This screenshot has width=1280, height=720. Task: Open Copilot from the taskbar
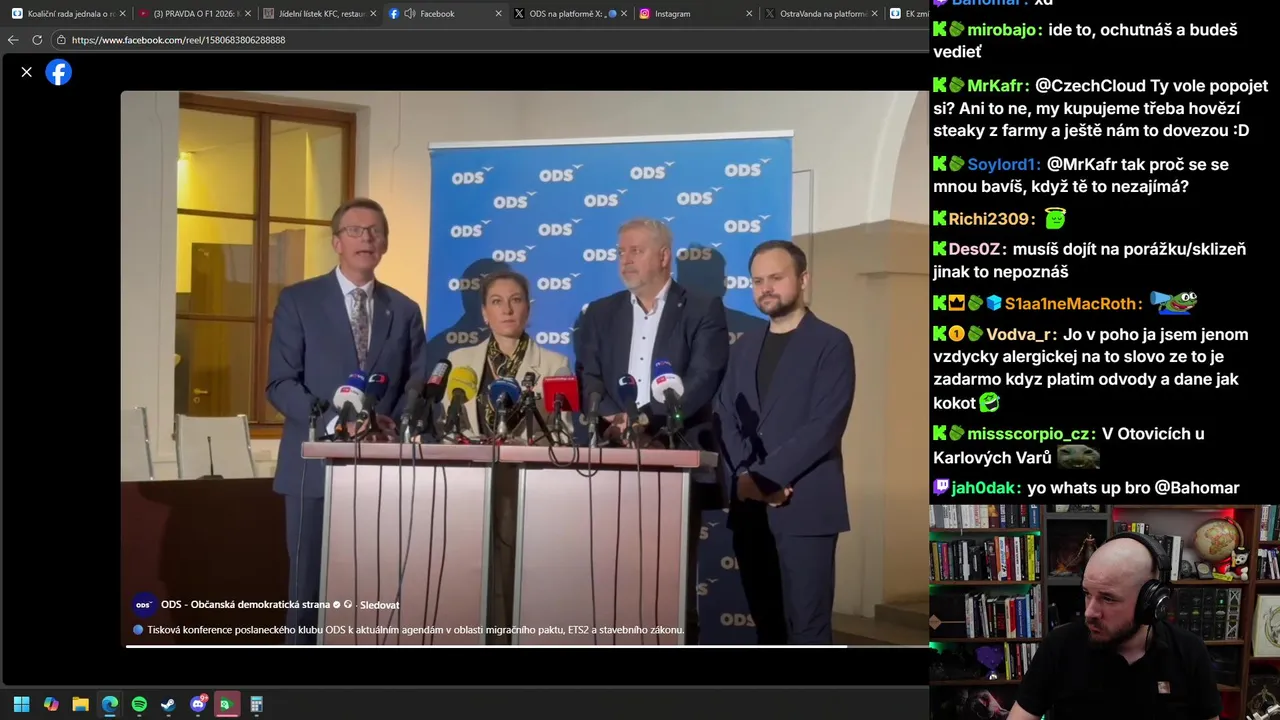pyautogui.click(x=51, y=704)
